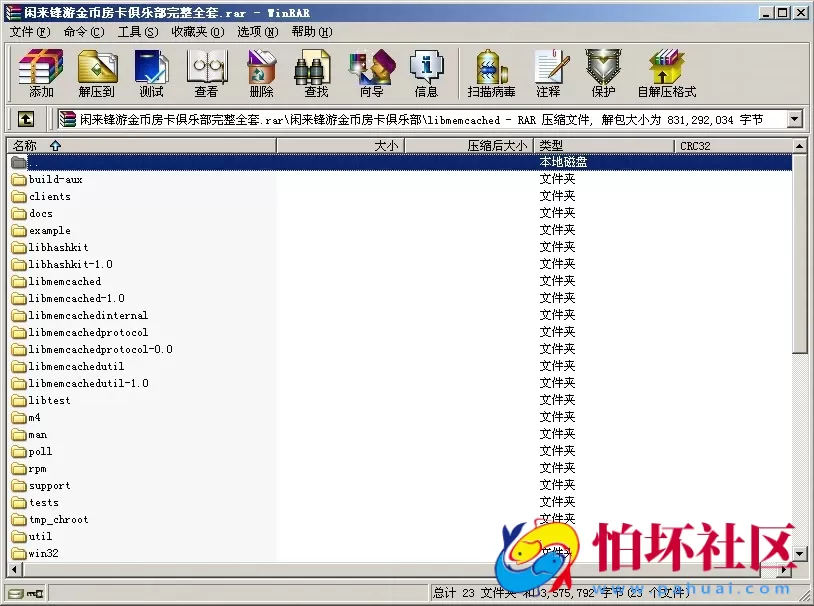Open the 工具 (Tools) menu

click(140, 31)
